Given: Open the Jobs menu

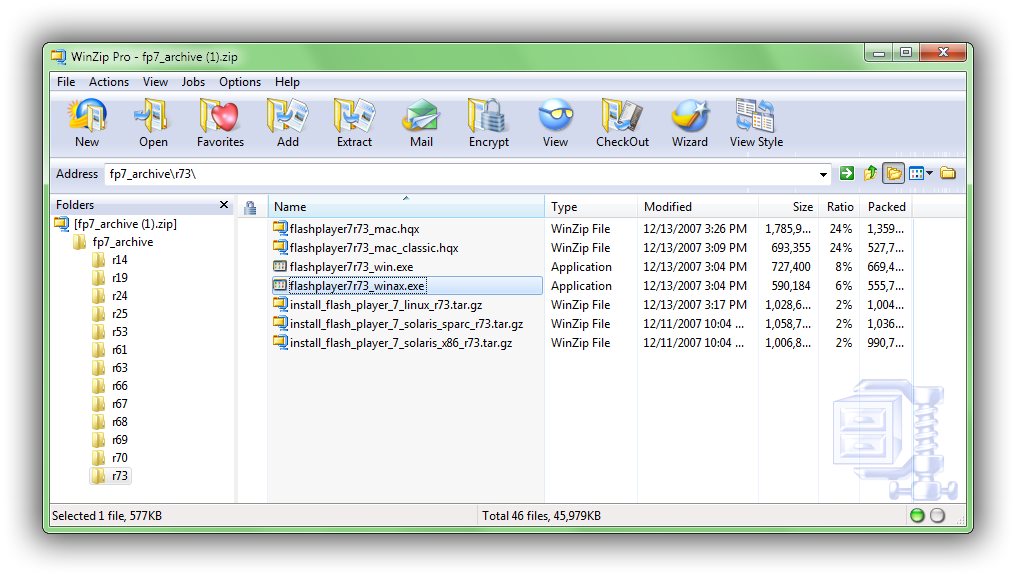Looking at the screenshot, I should tap(193, 82).
